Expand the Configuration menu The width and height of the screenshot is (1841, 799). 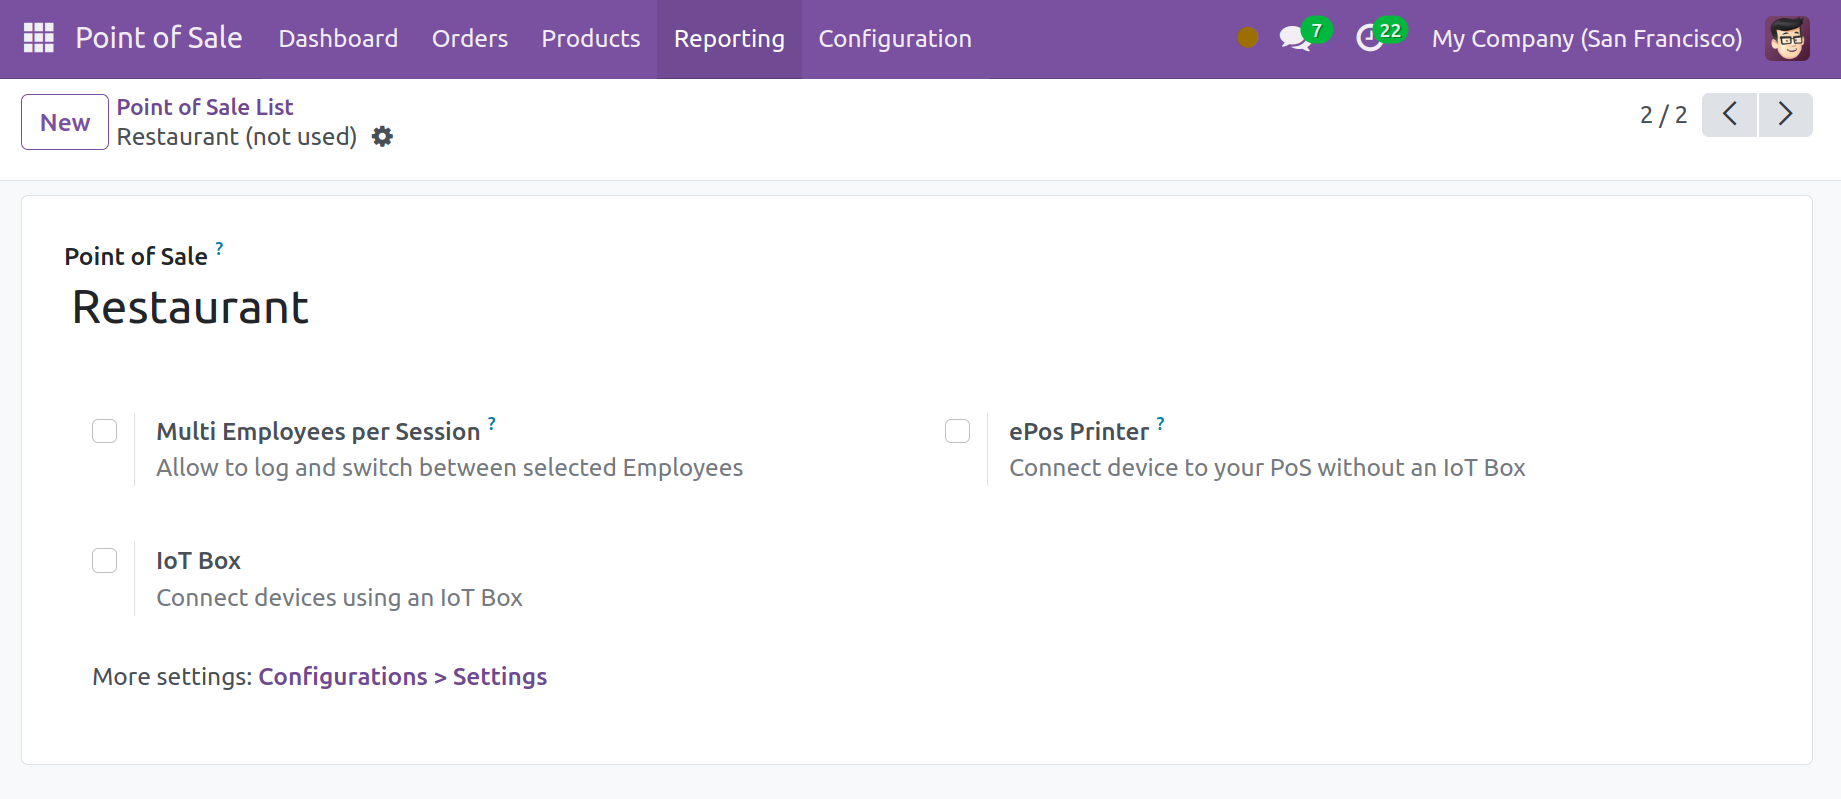894,39
